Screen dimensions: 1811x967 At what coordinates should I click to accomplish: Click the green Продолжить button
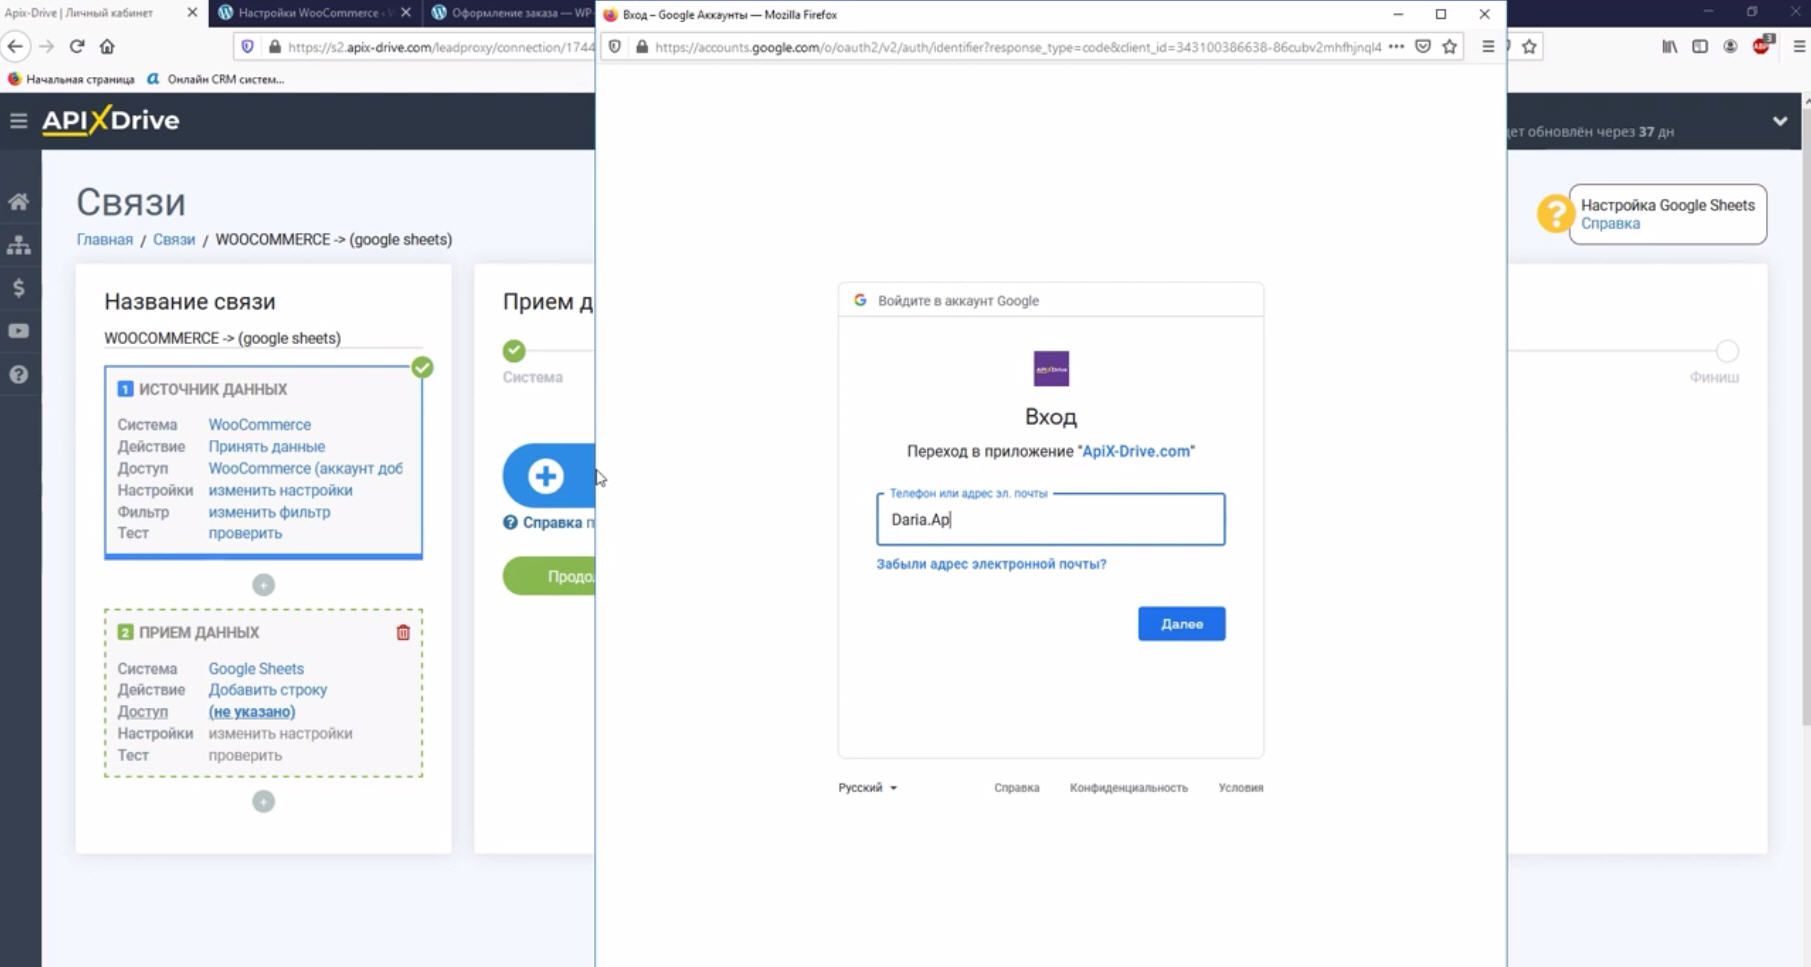click(550, 576)
